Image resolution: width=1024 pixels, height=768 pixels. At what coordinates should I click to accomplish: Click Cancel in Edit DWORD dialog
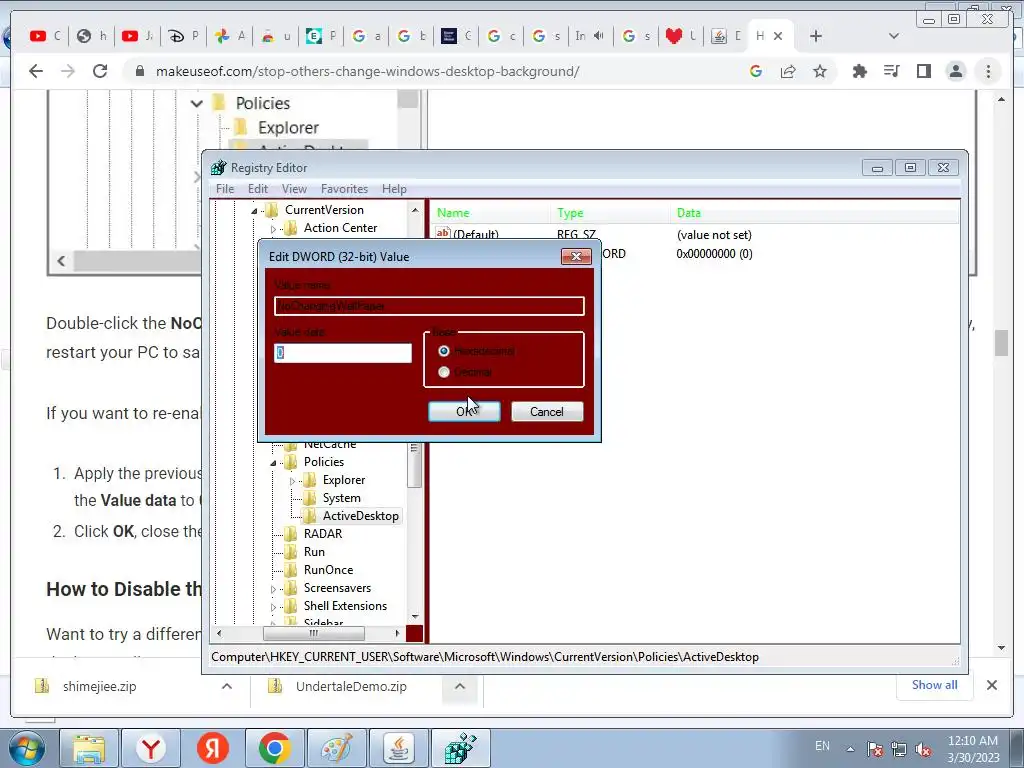(547, 411)
